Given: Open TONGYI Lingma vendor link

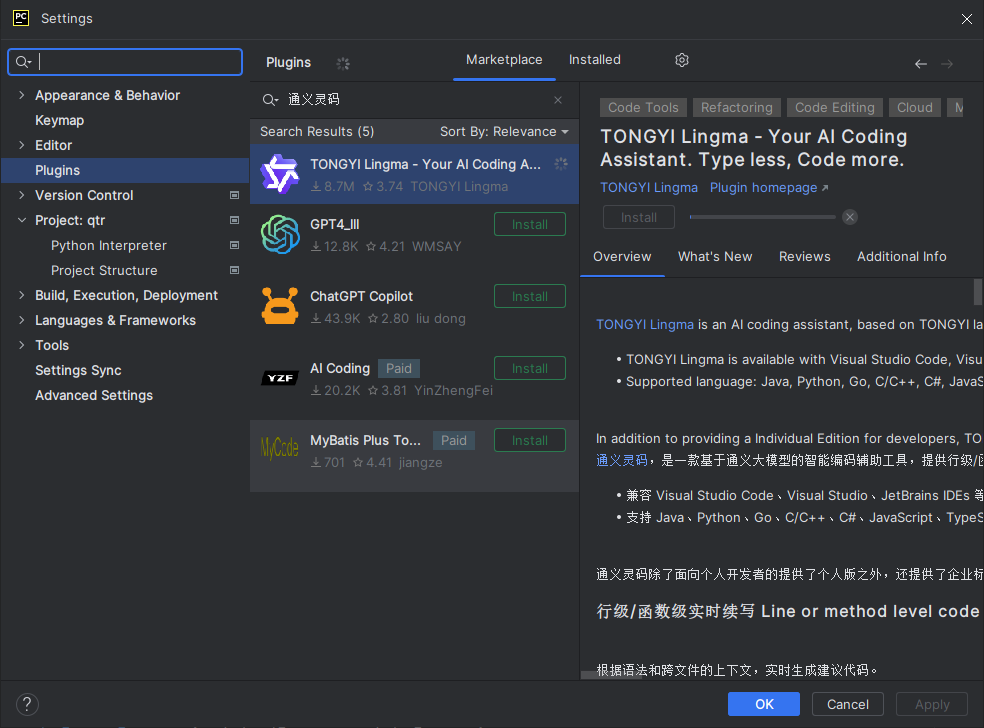Looking at the screenshot, I should coord(649,188).
